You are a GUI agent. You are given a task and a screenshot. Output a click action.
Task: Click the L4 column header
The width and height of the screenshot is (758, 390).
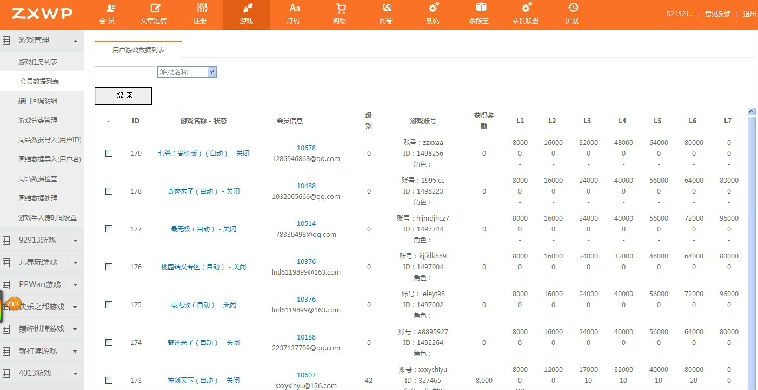click(x=623, y=121)
